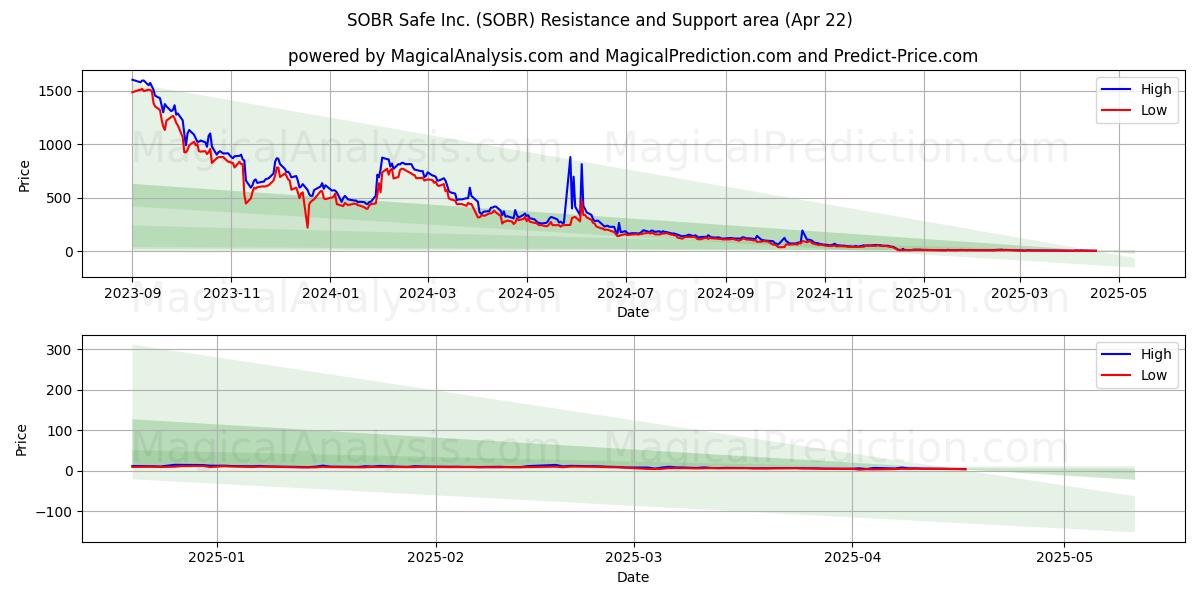
Task: Click the '2023-09' tick label on the top chart
Action: (x=132, y=293)
